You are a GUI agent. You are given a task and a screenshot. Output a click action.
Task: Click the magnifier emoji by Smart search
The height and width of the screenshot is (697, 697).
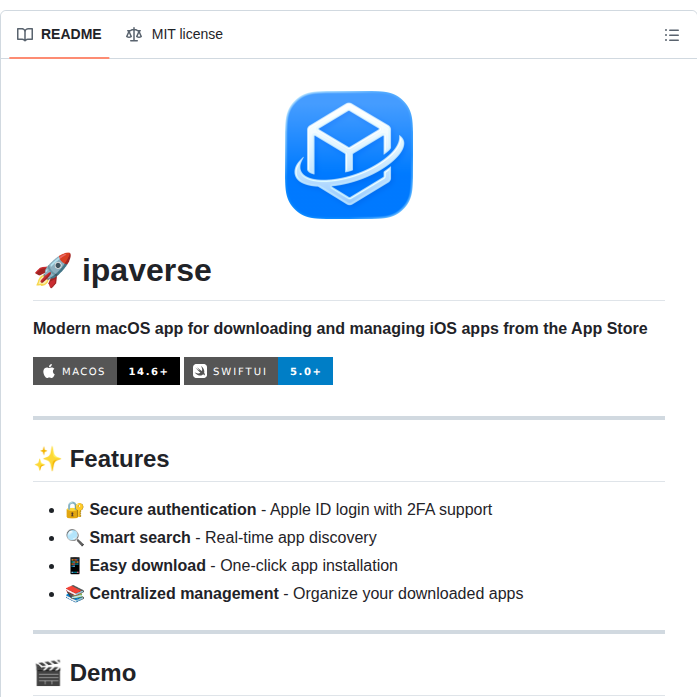click(x=75, y=537)
